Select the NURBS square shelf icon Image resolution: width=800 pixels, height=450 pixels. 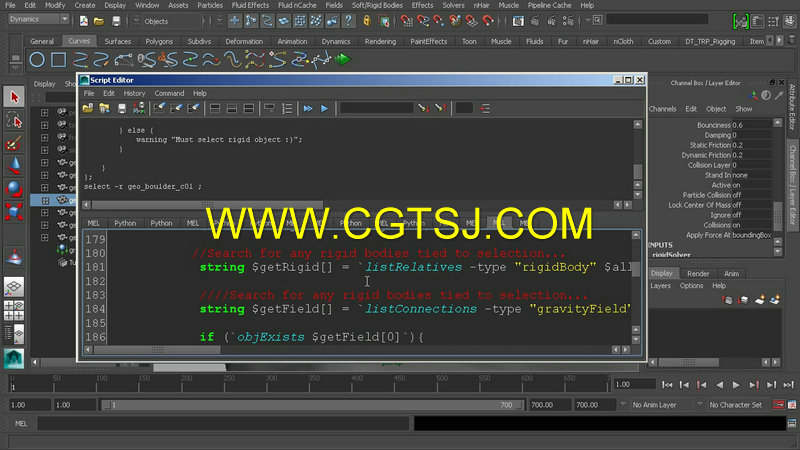(58, 60)
